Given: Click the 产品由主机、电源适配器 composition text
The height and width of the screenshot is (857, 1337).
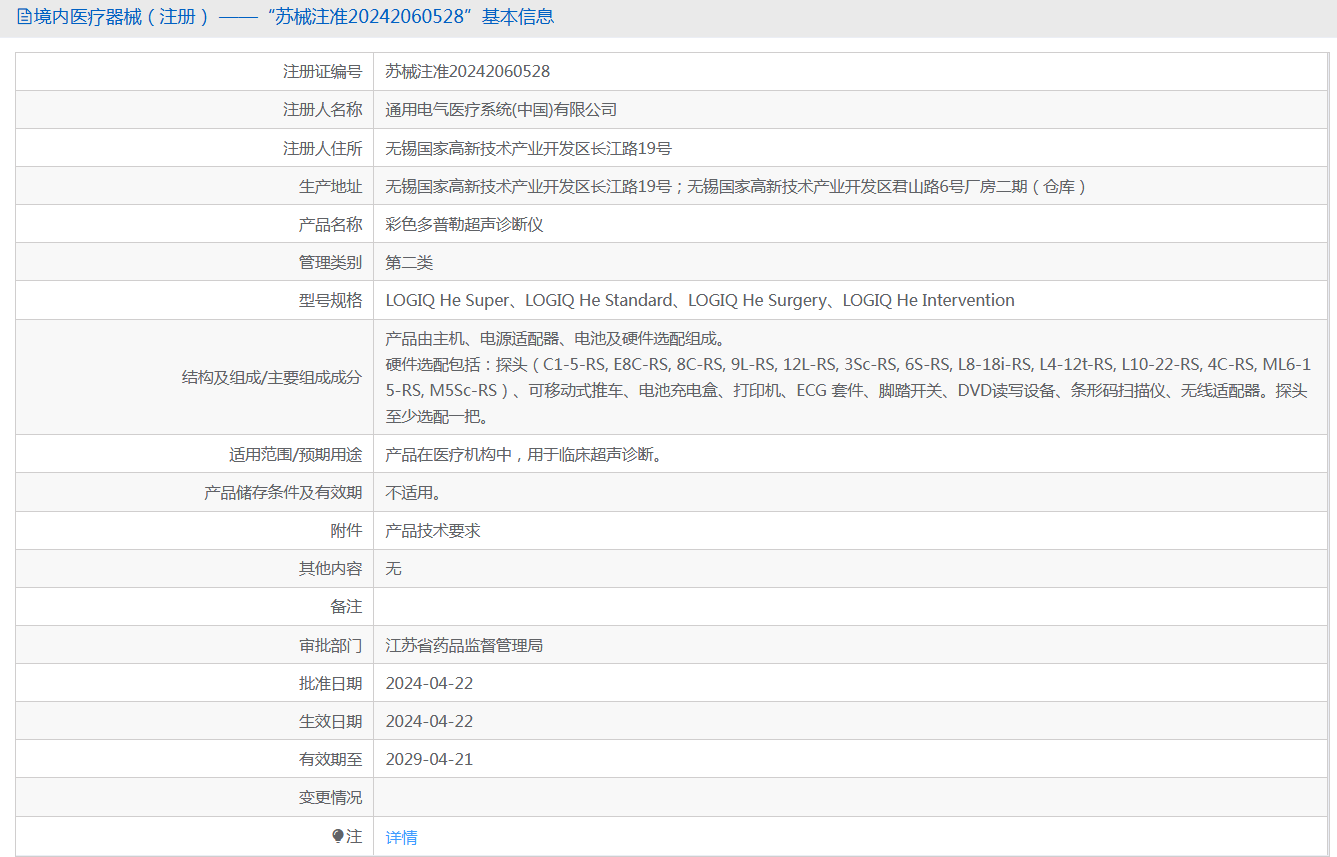Looking at the screenshot, I should [x=848, y=377].
